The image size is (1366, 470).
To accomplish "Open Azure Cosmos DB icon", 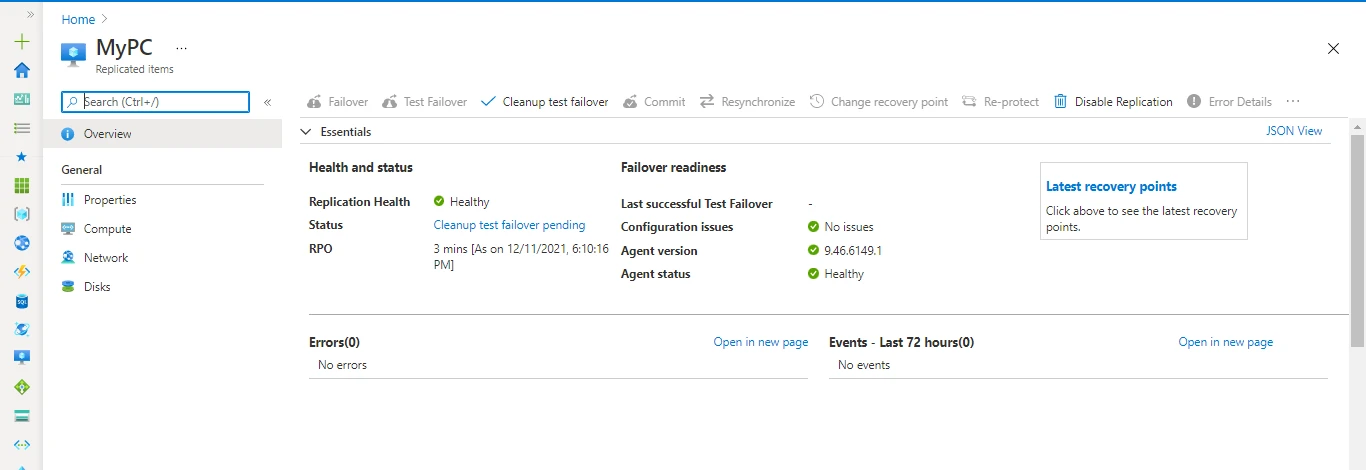I will (x=21, y=329).
